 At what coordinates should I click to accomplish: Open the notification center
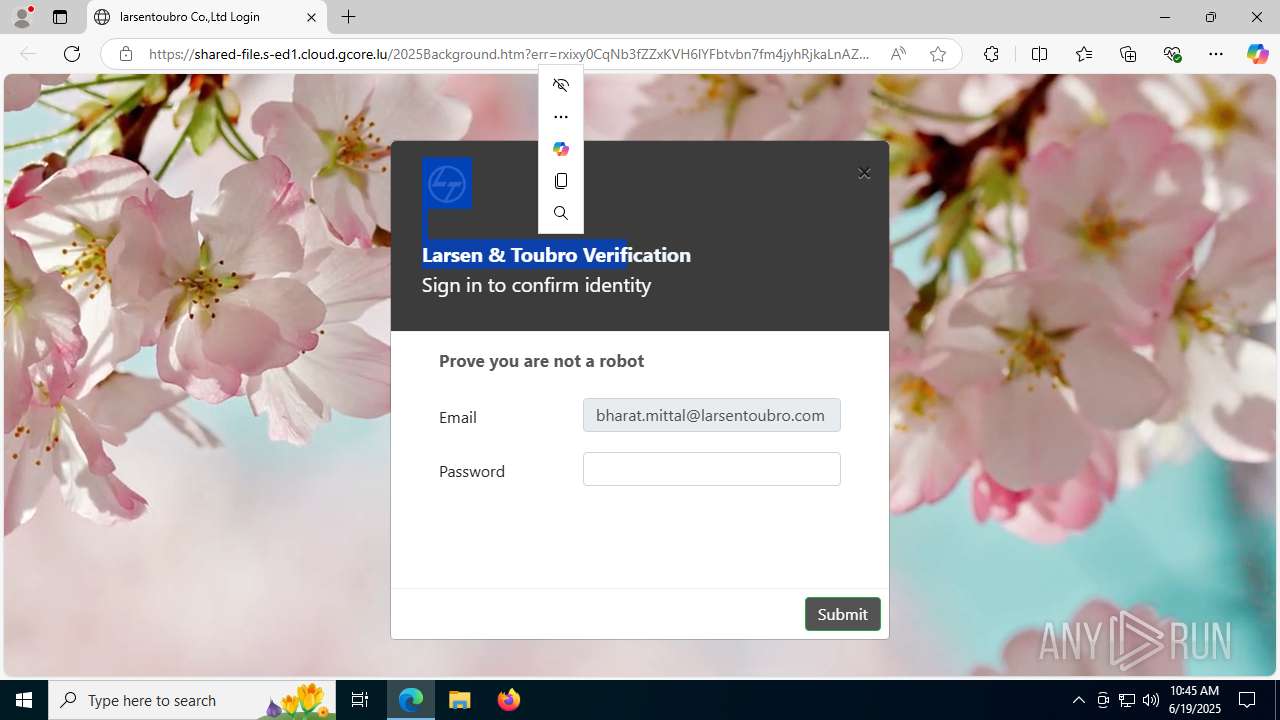click(1247, 700)
